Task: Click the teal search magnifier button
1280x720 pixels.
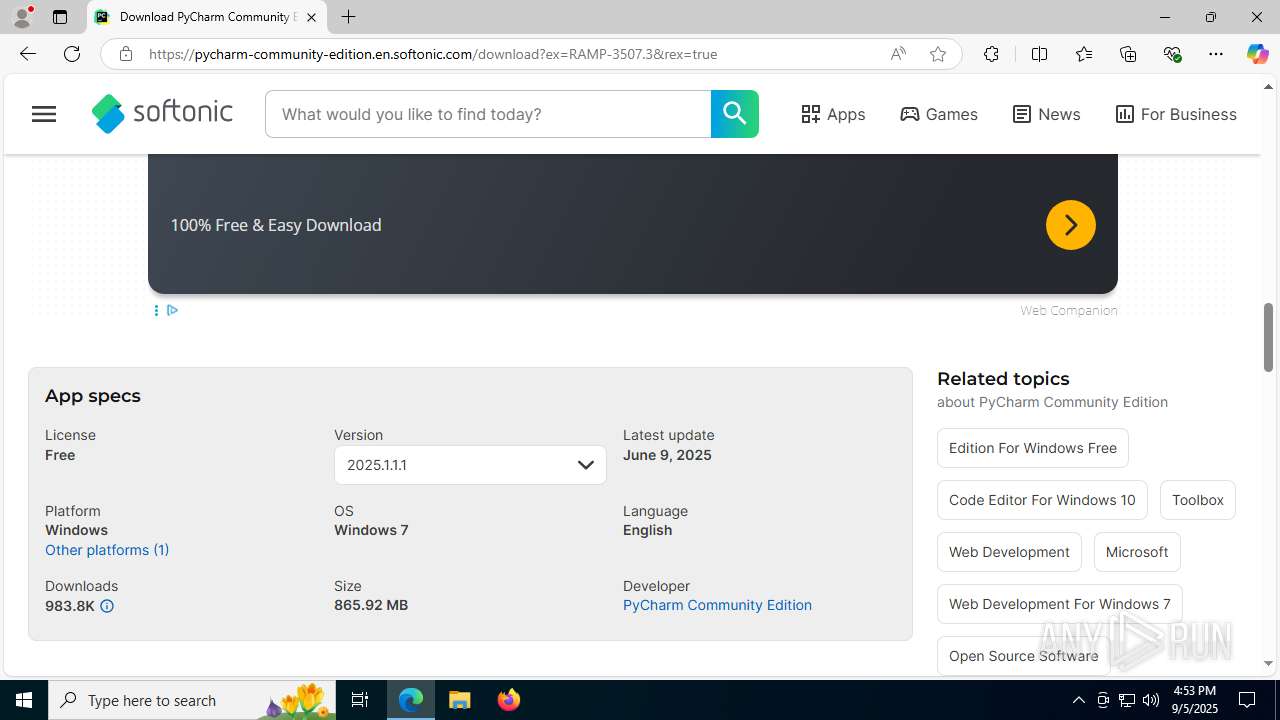Action: click(735, 114)
